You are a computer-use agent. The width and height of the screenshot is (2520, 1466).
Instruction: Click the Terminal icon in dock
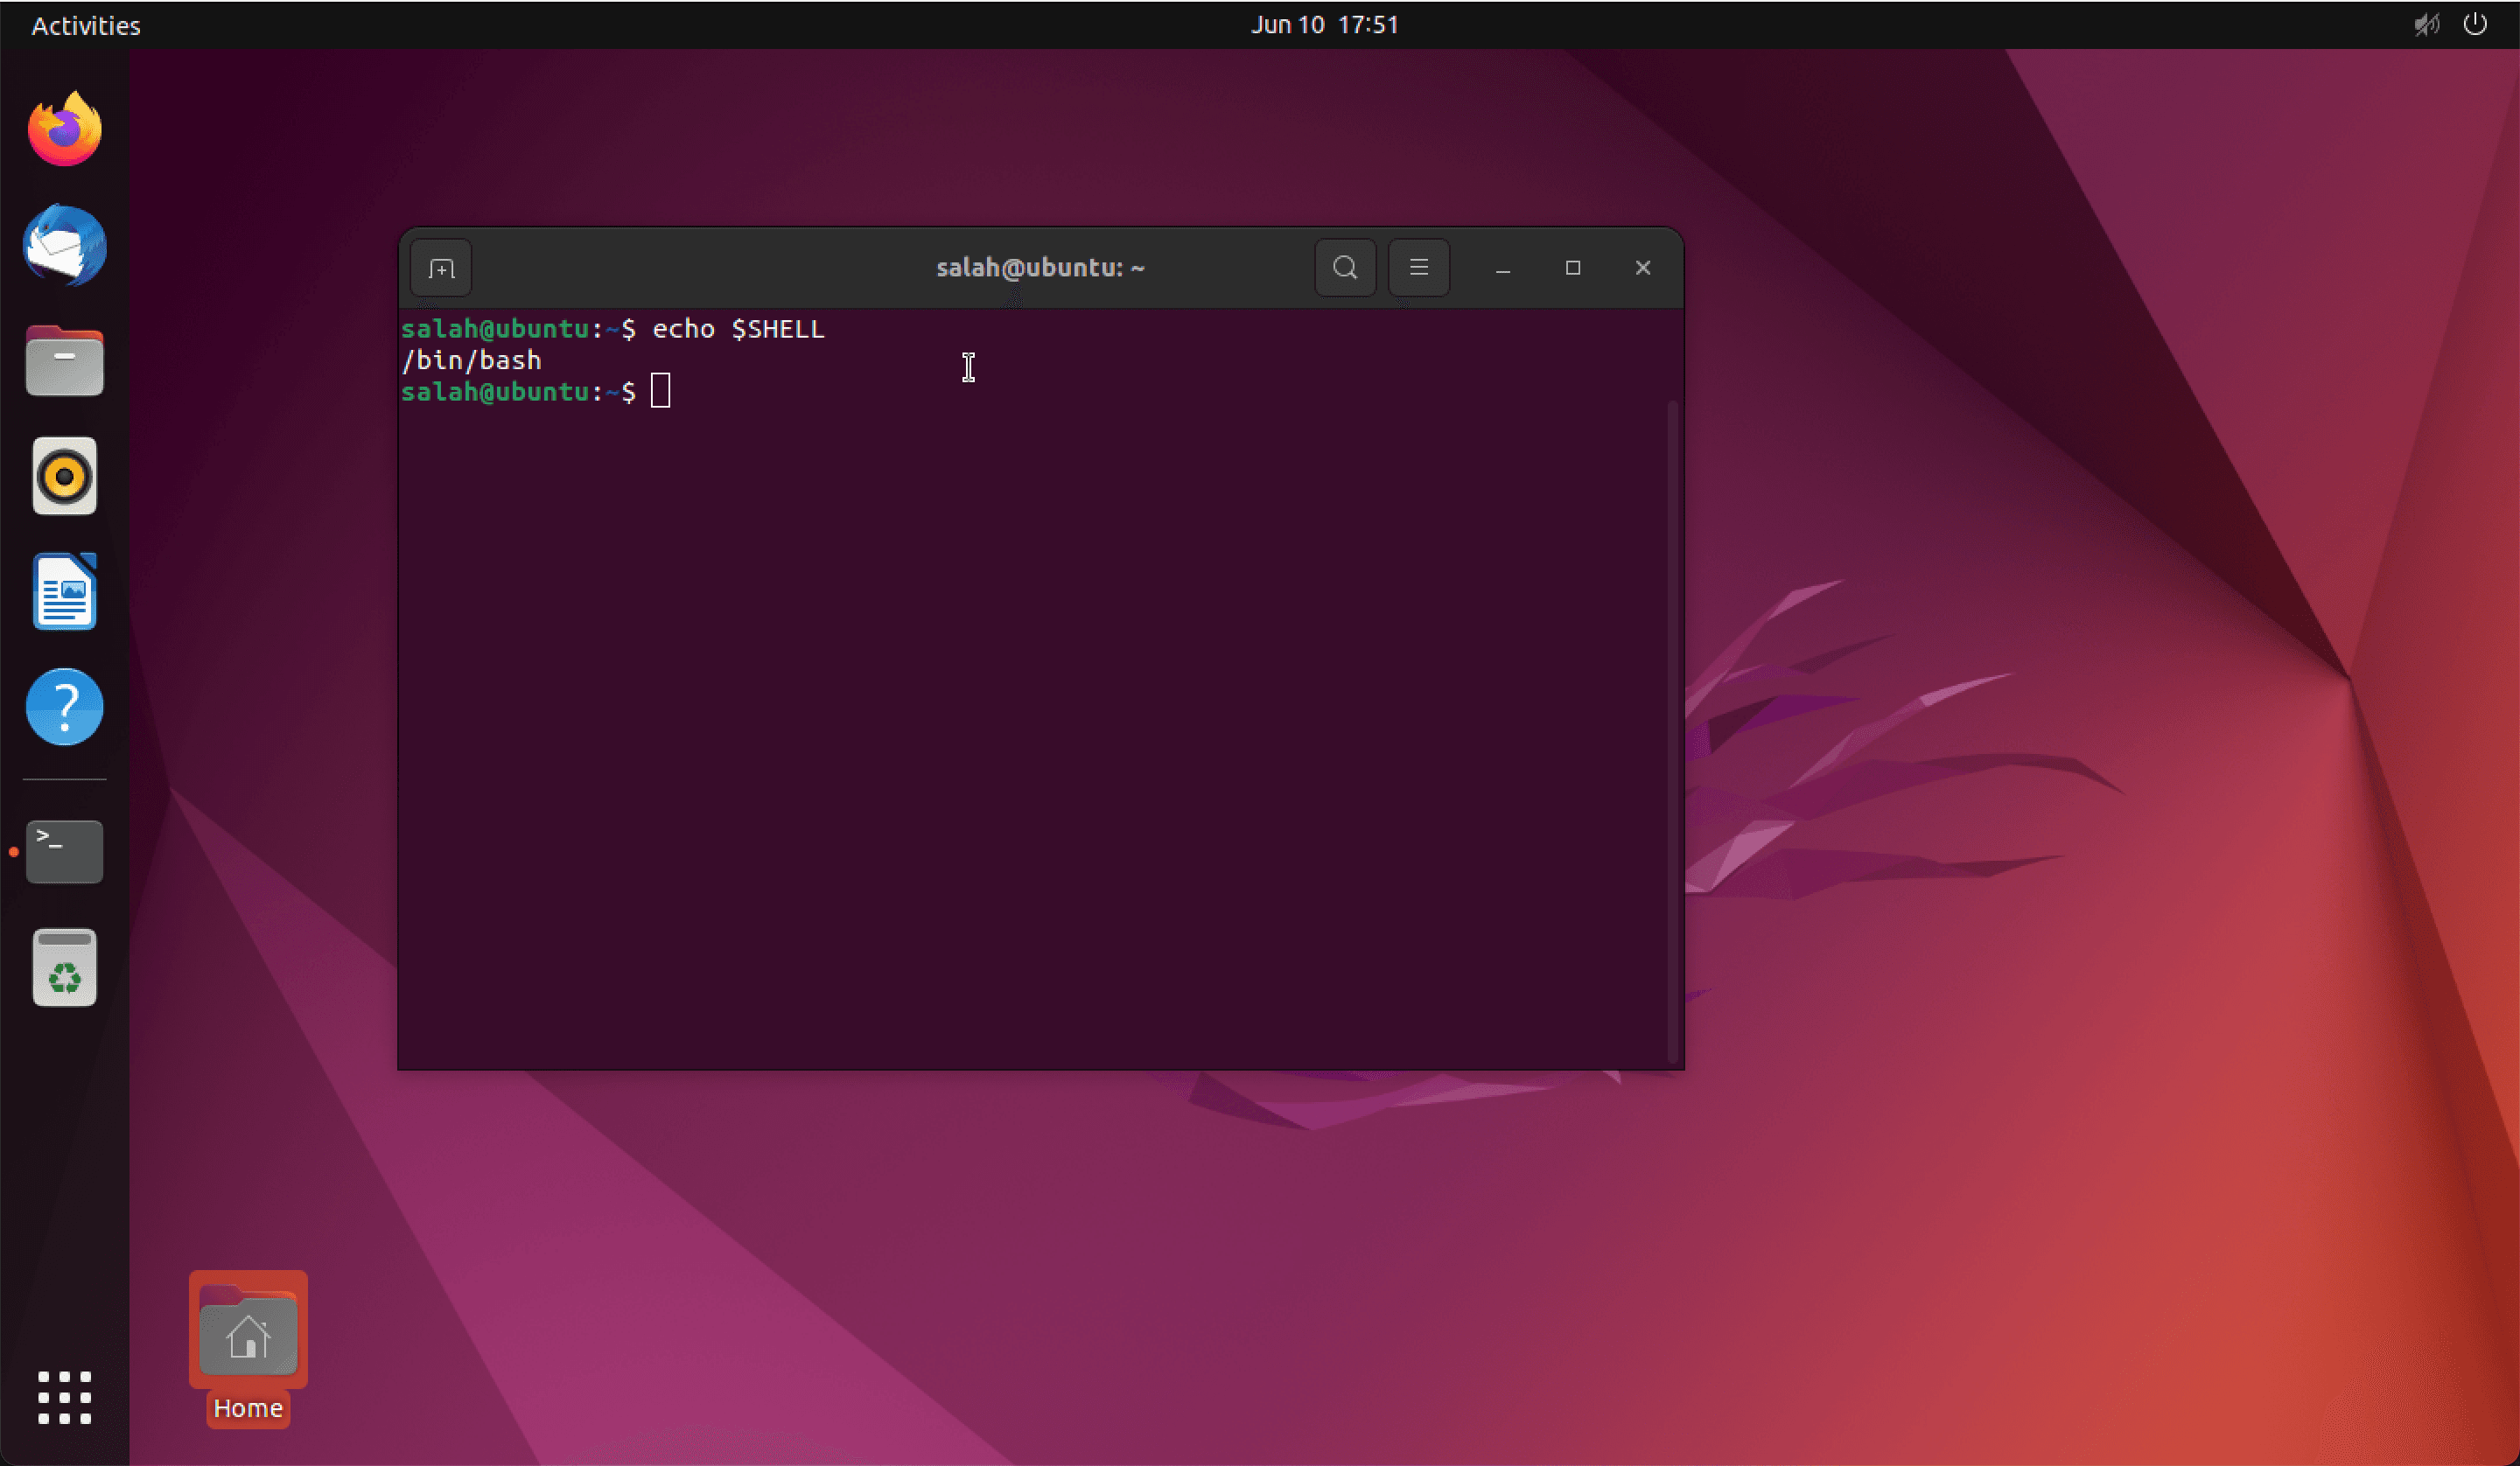coord(65,851)
